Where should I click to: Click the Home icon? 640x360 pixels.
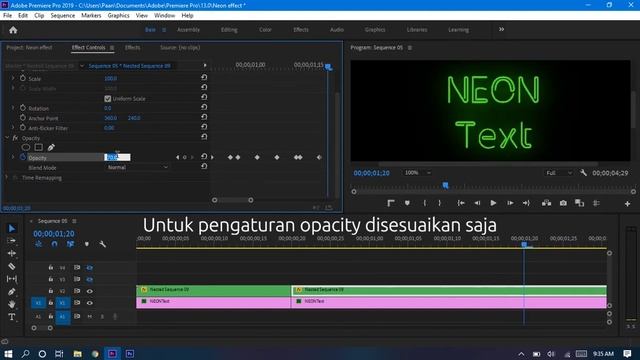[13, 30]
